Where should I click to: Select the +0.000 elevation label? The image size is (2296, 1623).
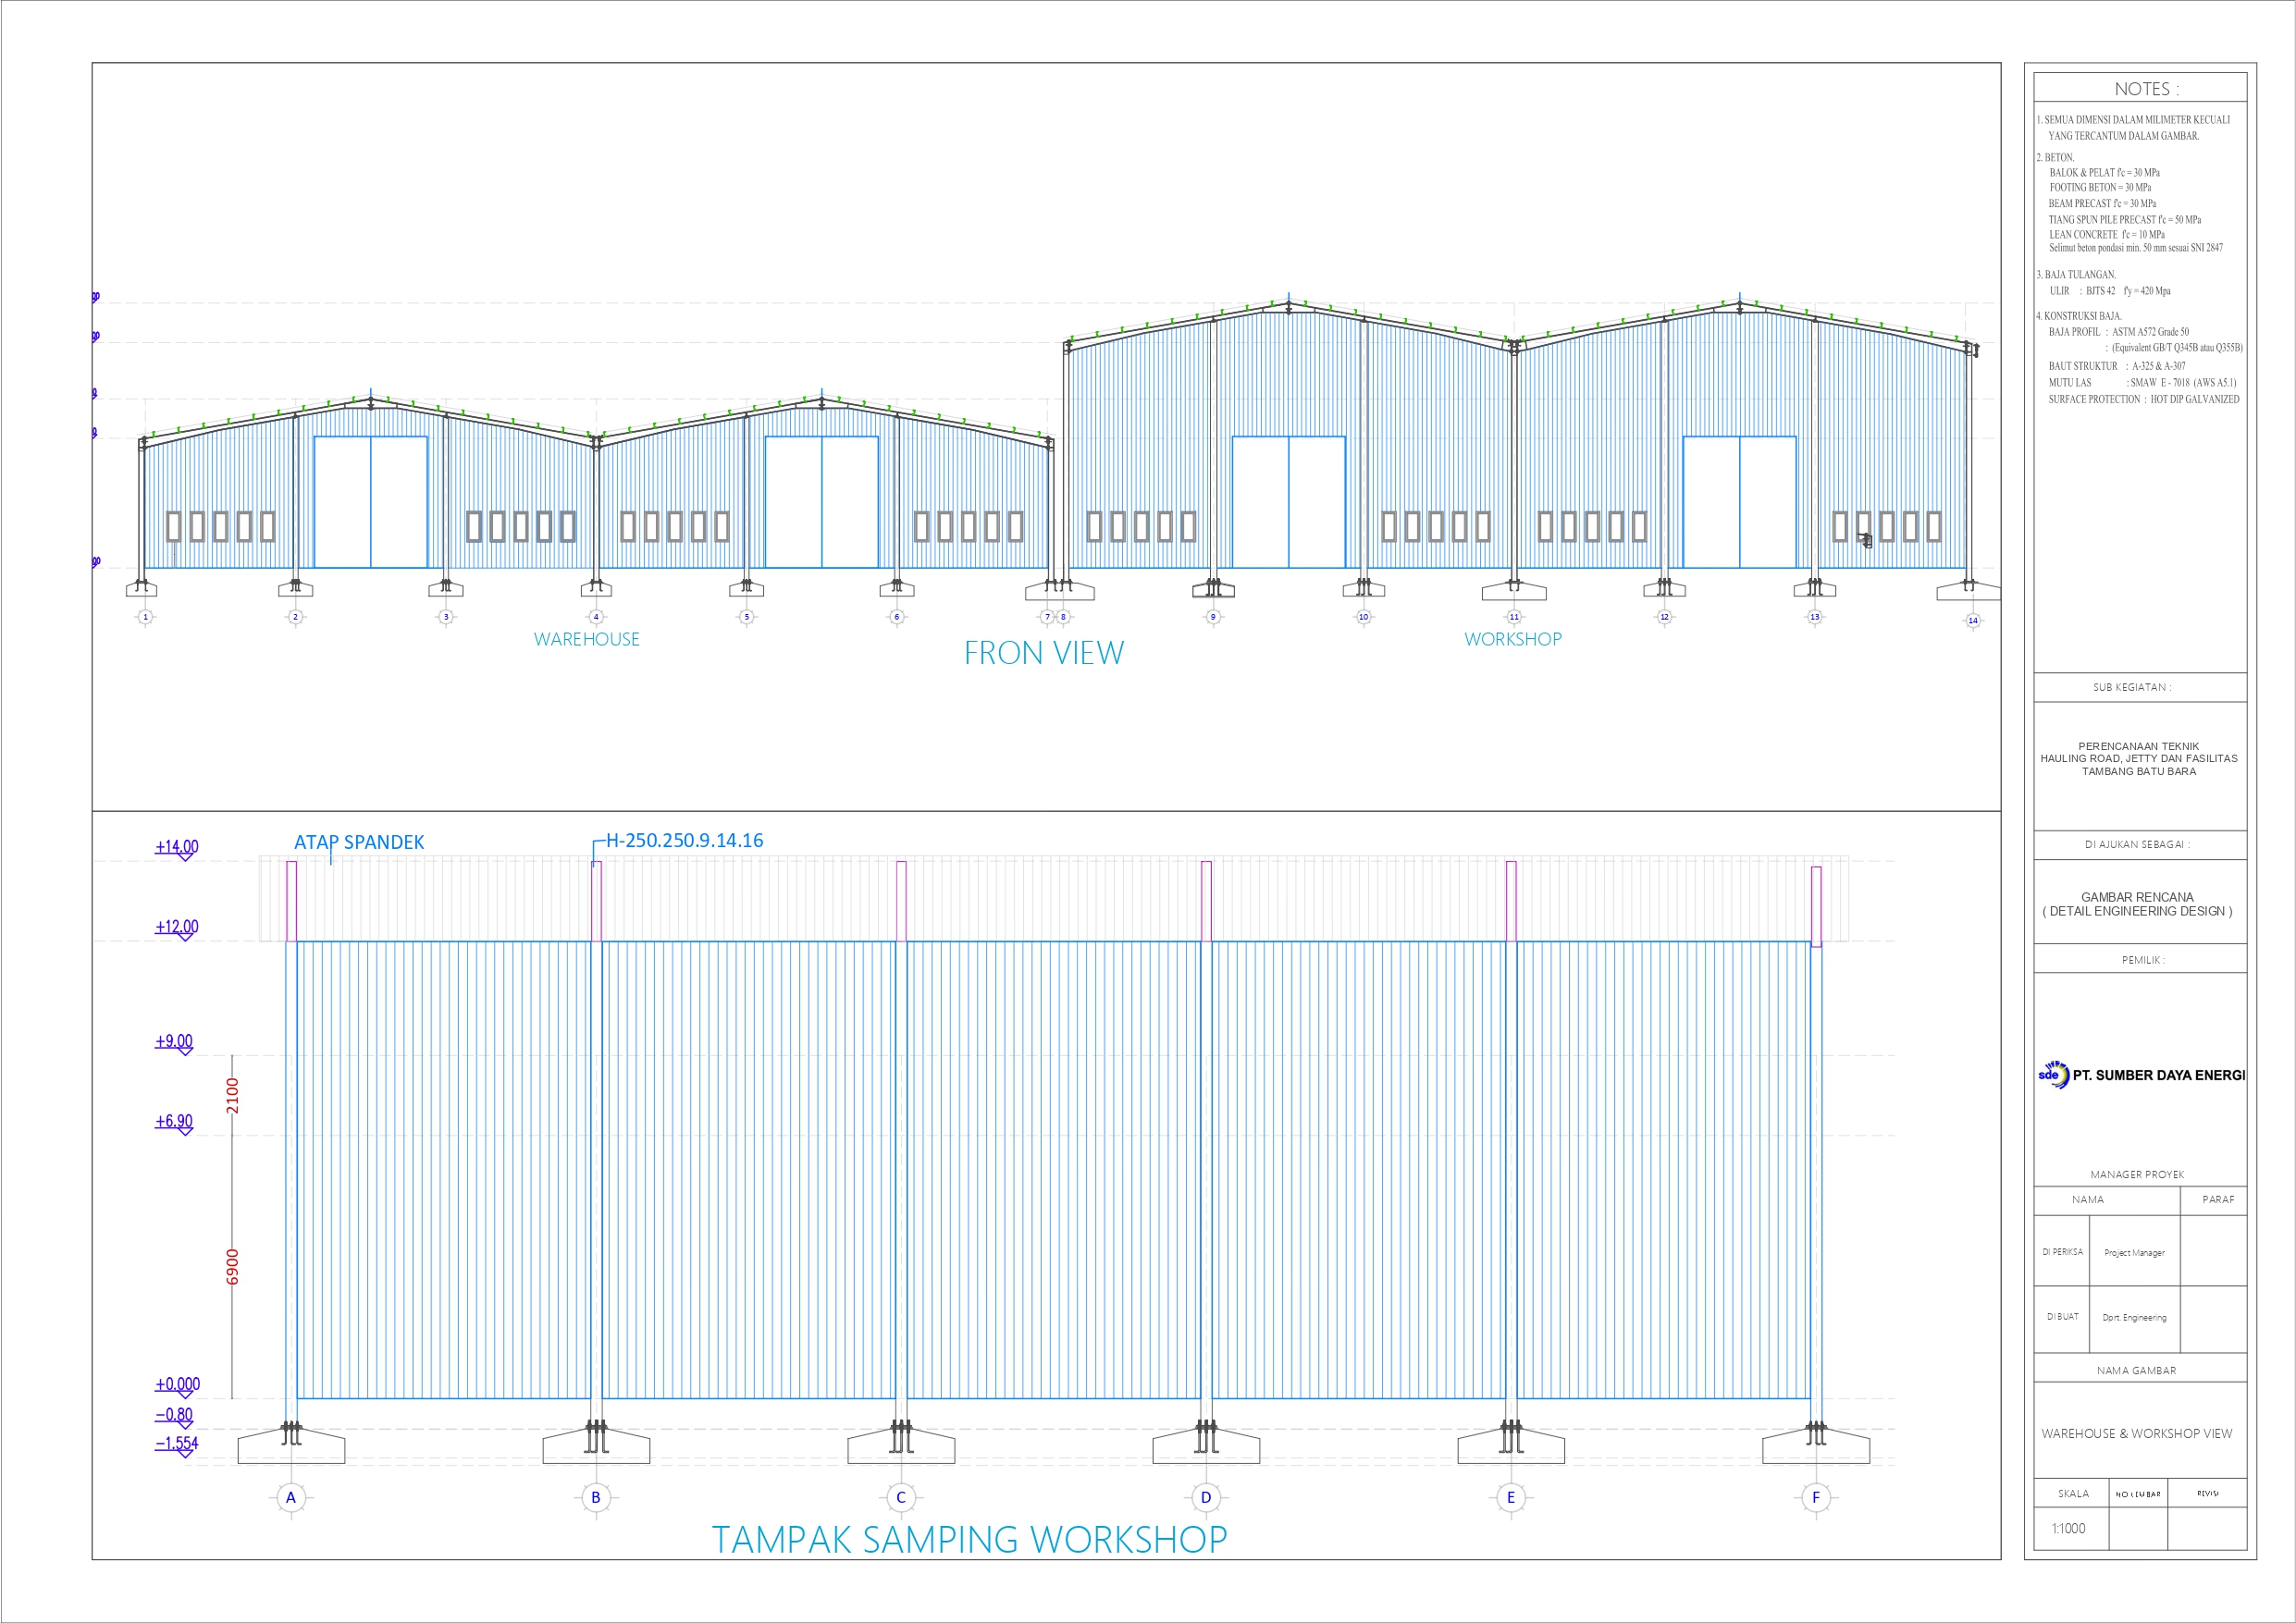177,1384
